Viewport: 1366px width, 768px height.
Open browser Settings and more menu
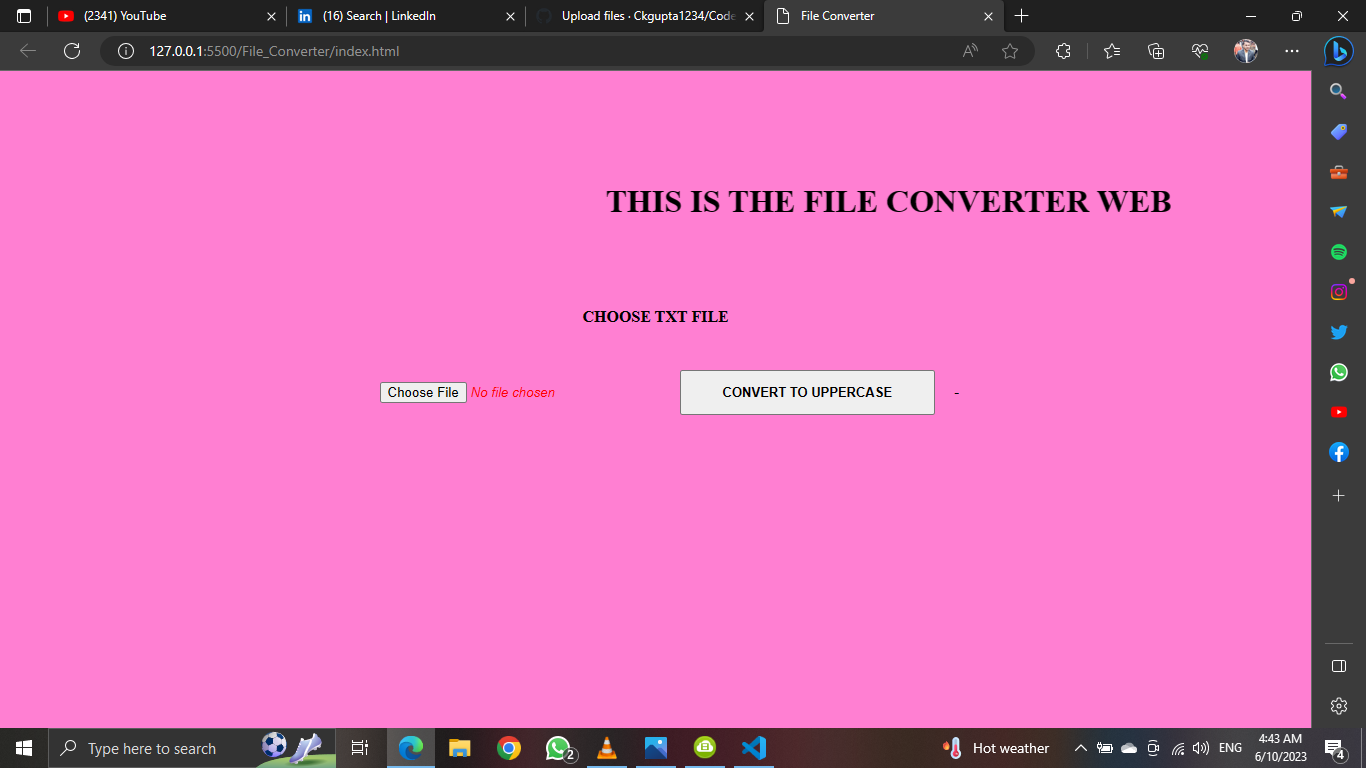click(x=1292, y=51)
